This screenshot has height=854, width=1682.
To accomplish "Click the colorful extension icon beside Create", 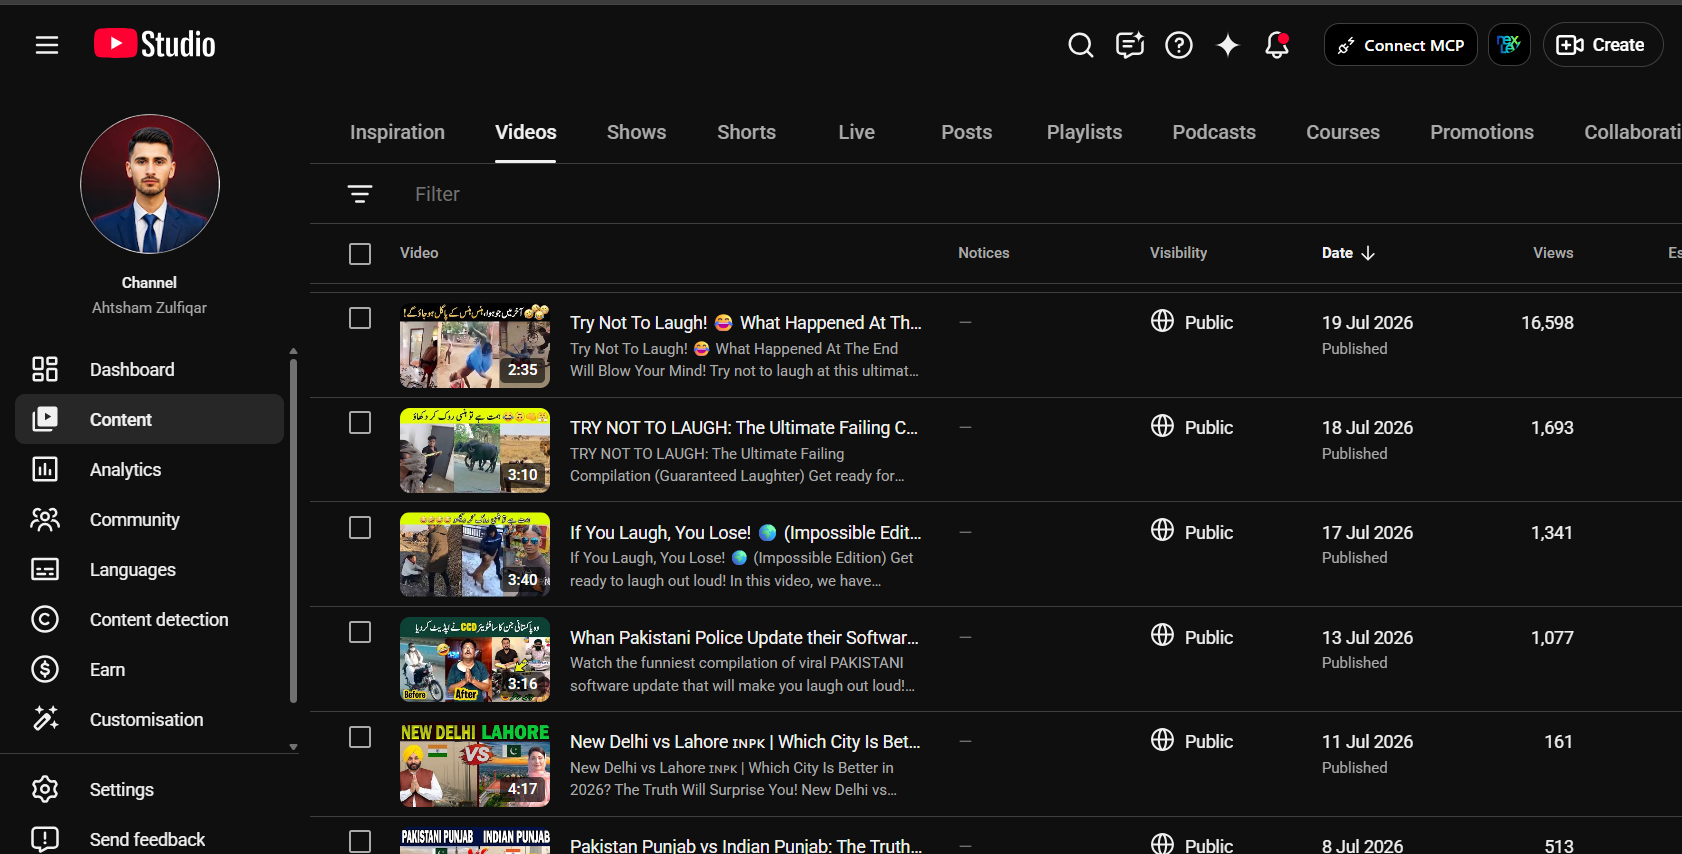I will [1509, 45].
